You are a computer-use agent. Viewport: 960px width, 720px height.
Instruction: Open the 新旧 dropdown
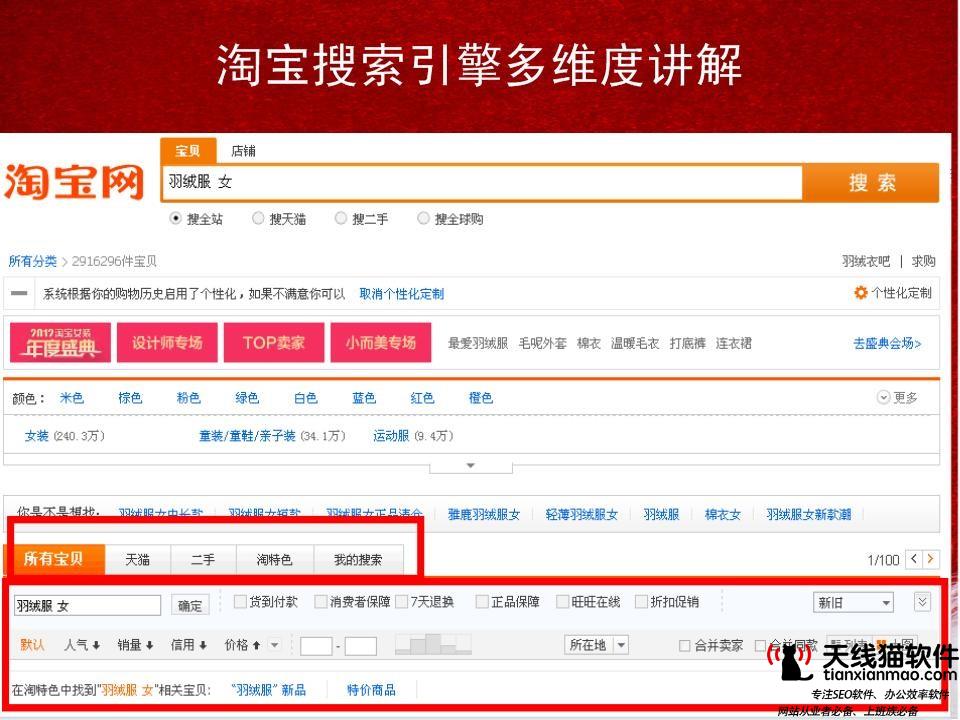coord(853,602)
